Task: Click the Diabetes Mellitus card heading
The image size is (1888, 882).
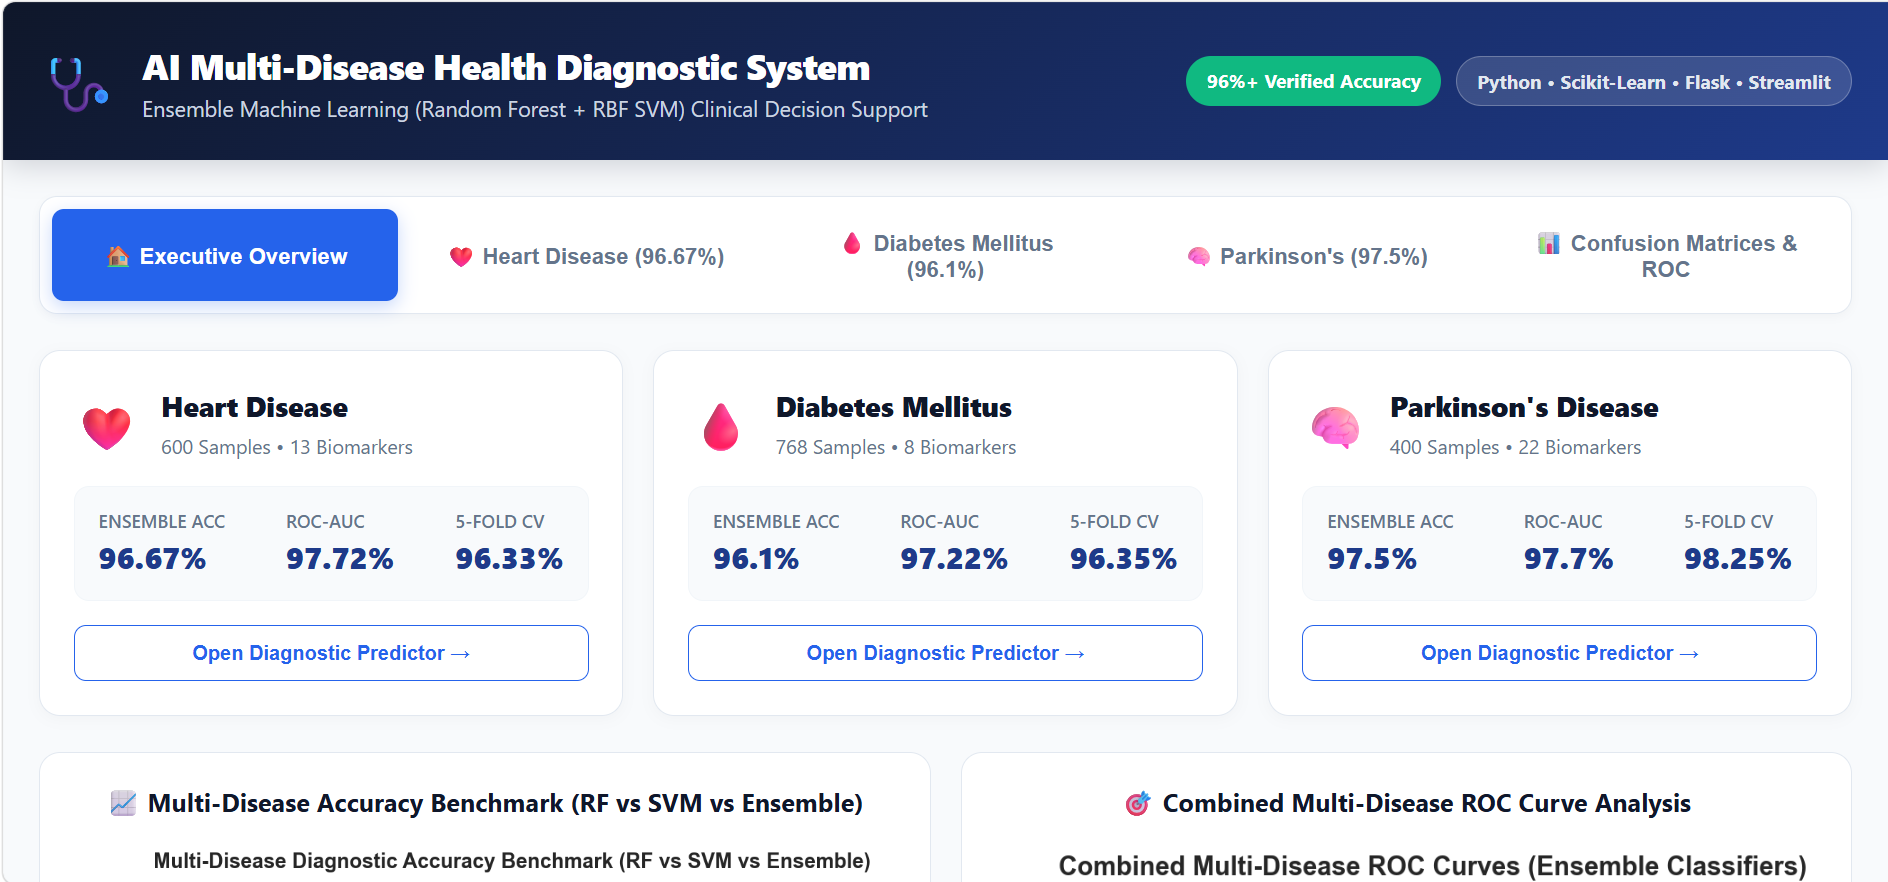Action: click(894, 407)
